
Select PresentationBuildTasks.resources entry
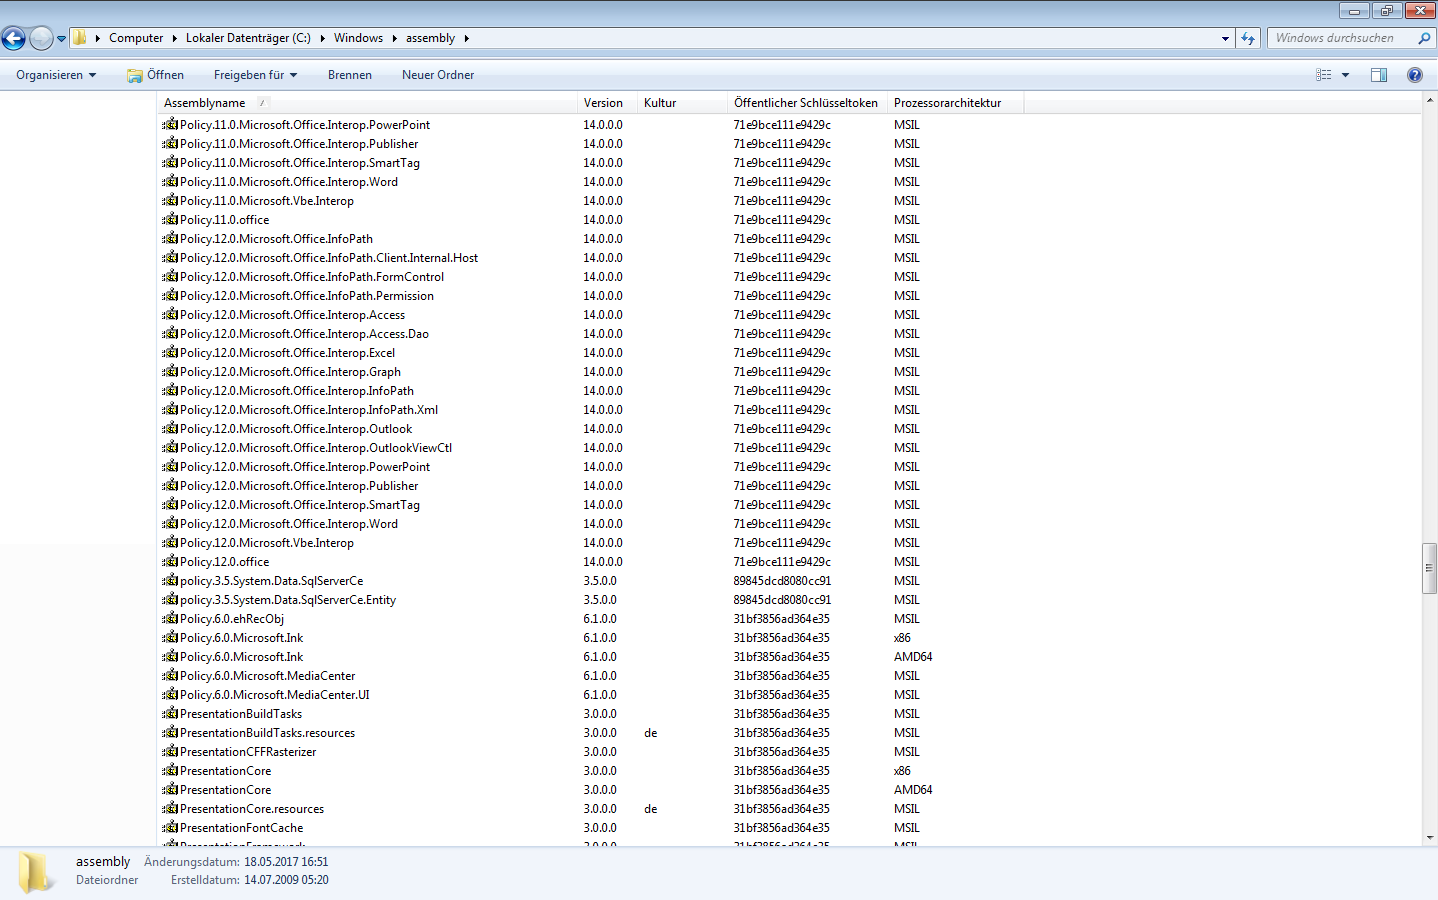click(267, 732)
